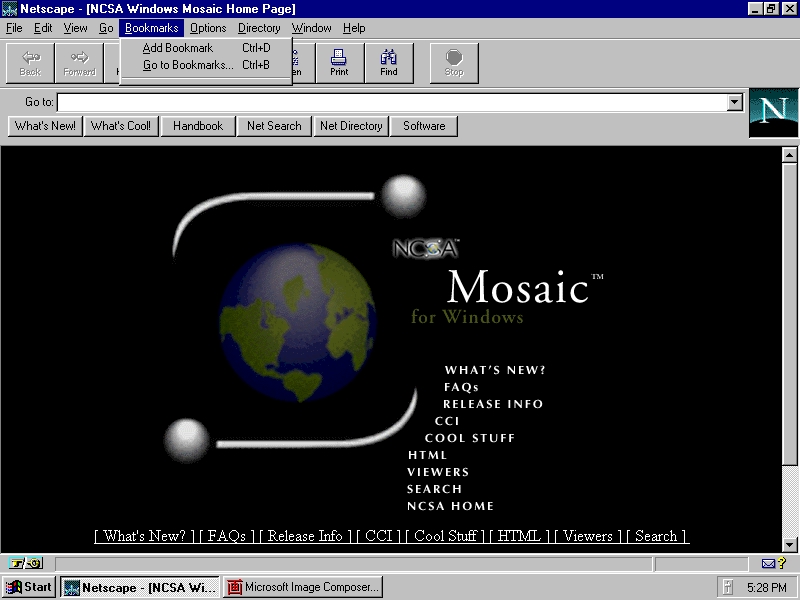Click the vertical scrollbar thumb
The height and width of the screenshot is (600, 800).
point(789,314)
